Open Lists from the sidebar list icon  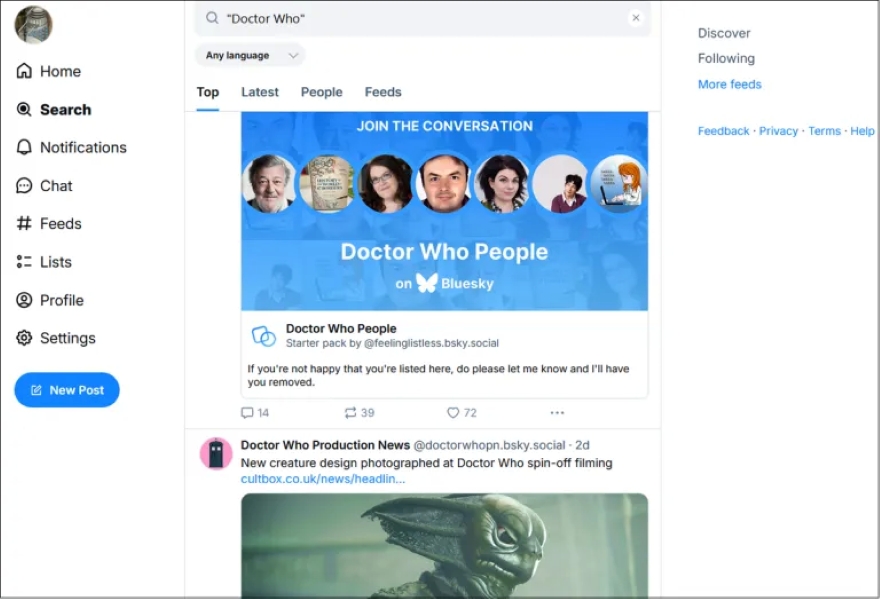coord(24,262)
